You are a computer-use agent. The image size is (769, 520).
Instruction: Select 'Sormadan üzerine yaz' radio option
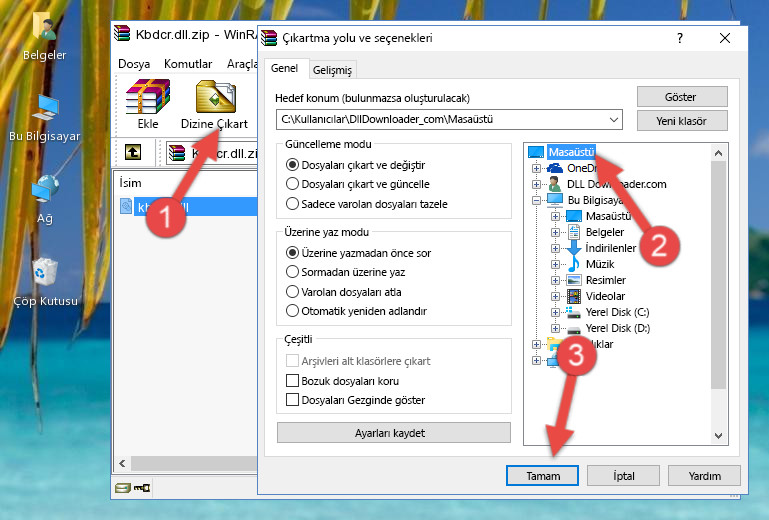292,272
